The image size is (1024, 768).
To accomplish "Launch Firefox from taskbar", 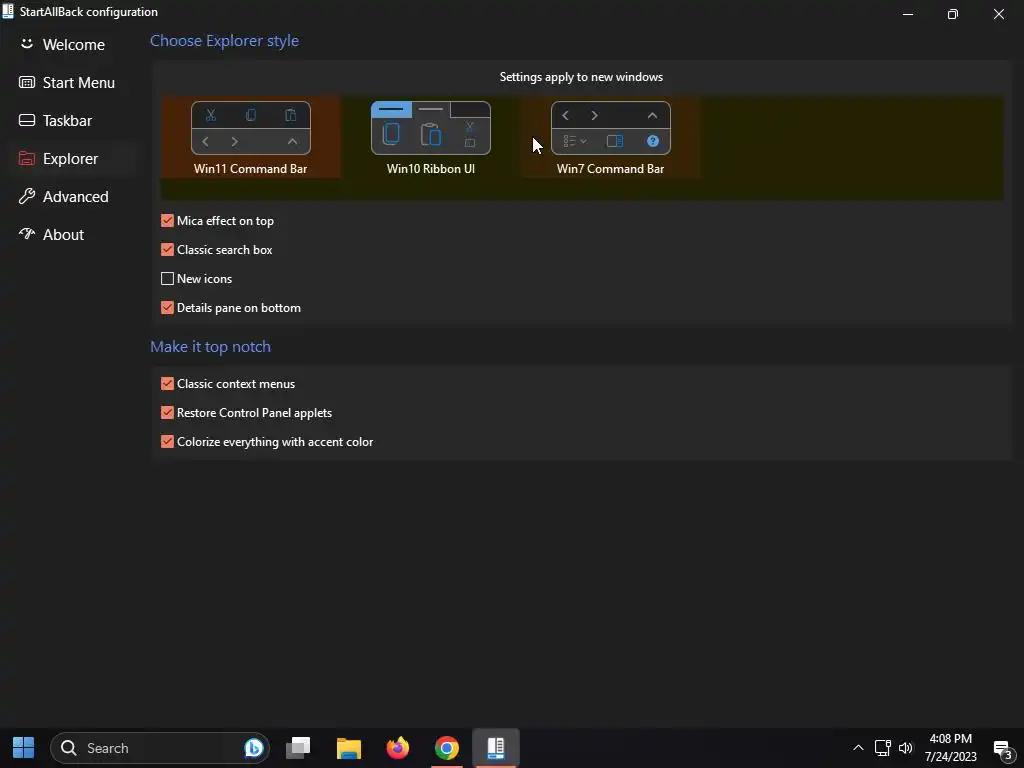I will pos(398,748).
